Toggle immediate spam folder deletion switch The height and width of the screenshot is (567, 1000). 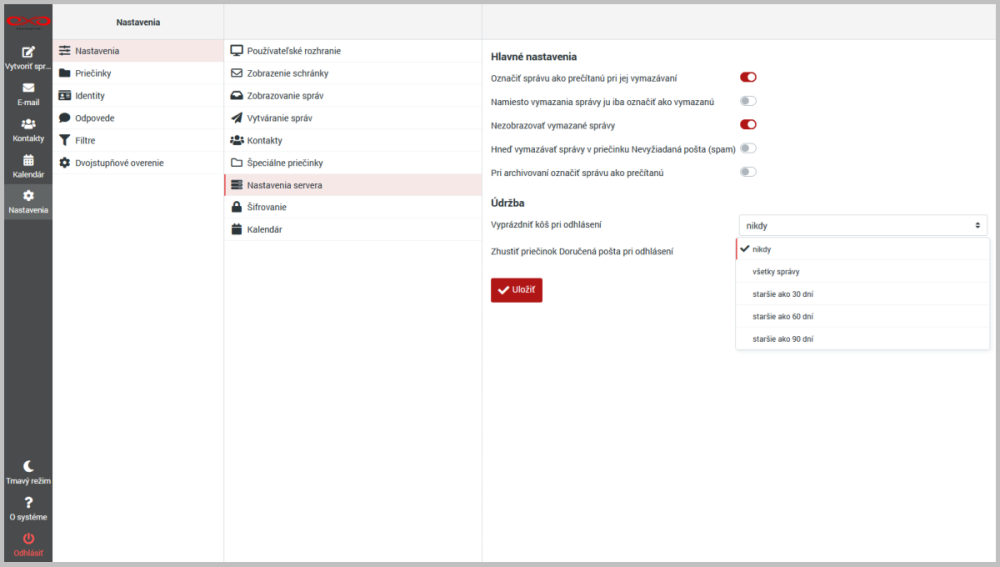(748, 148)
